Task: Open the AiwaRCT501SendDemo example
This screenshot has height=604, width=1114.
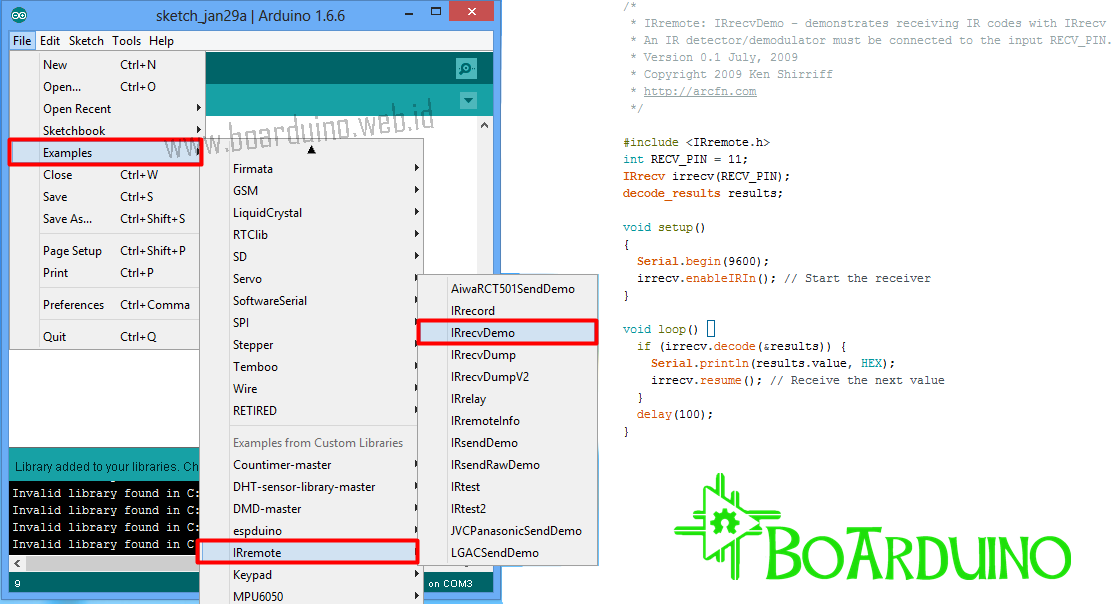Action: click(x=507, y=288)
